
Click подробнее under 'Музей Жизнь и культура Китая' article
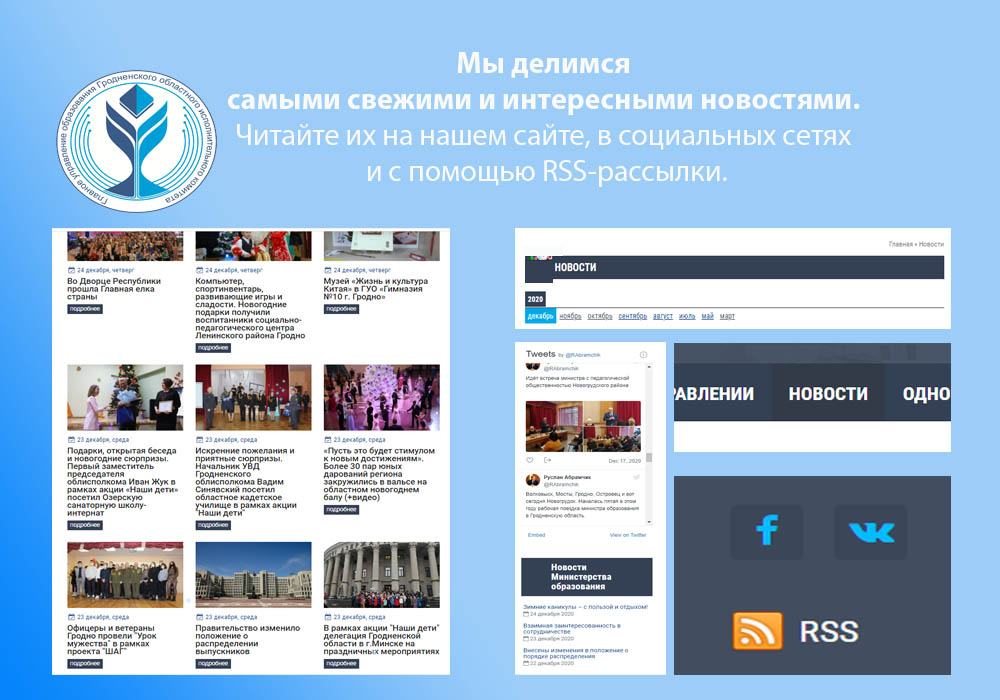(341, 309)
